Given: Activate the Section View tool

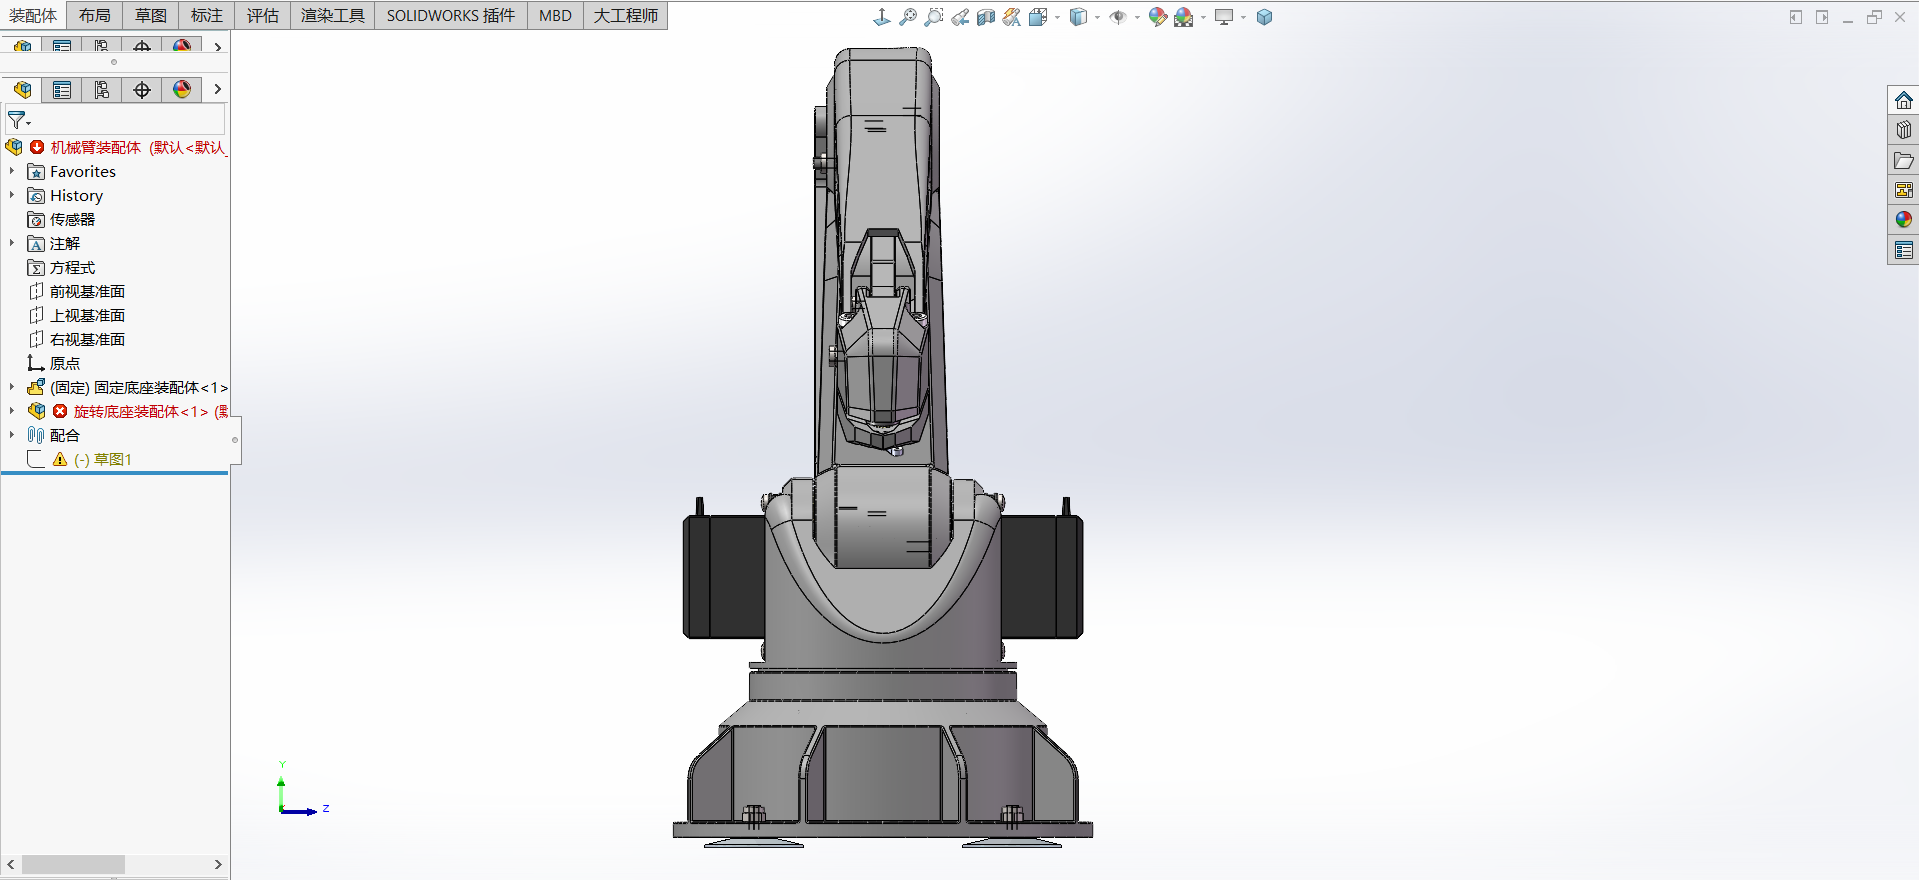Looking at the screenshot, I should [986, 17].
